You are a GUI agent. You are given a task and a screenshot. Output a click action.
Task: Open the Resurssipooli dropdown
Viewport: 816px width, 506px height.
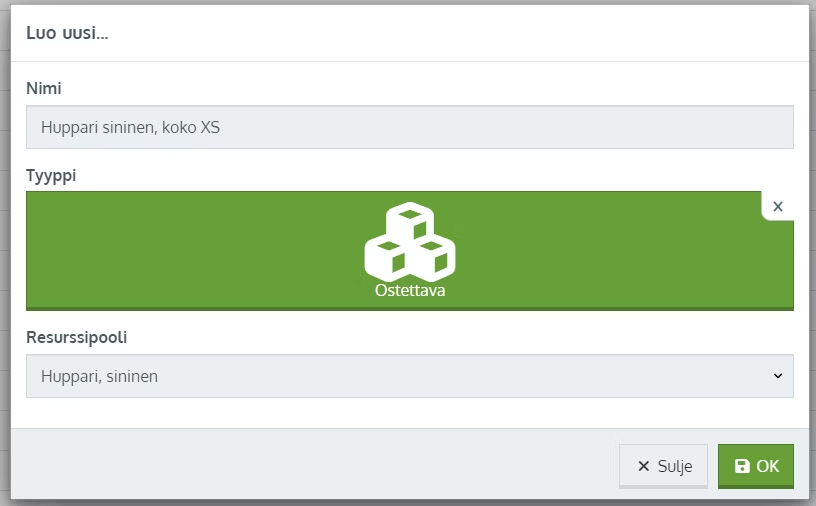coord(410,376)
